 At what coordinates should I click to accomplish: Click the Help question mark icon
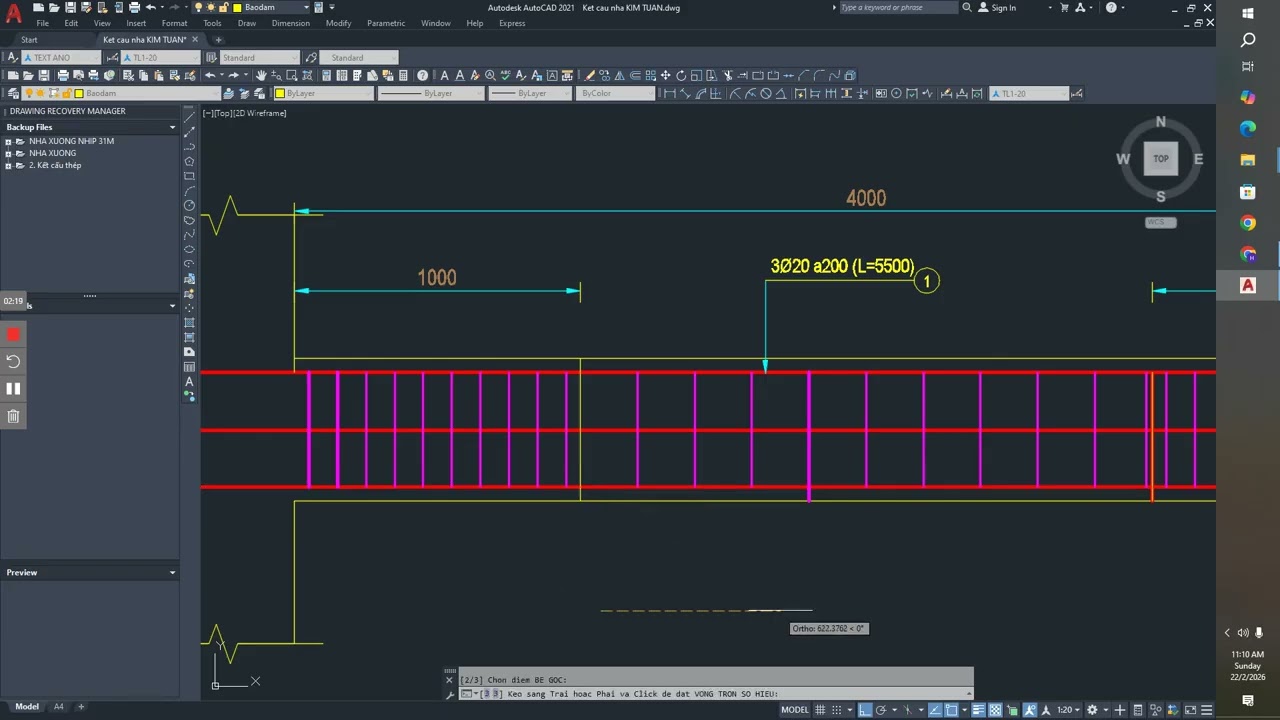(423, 75)
